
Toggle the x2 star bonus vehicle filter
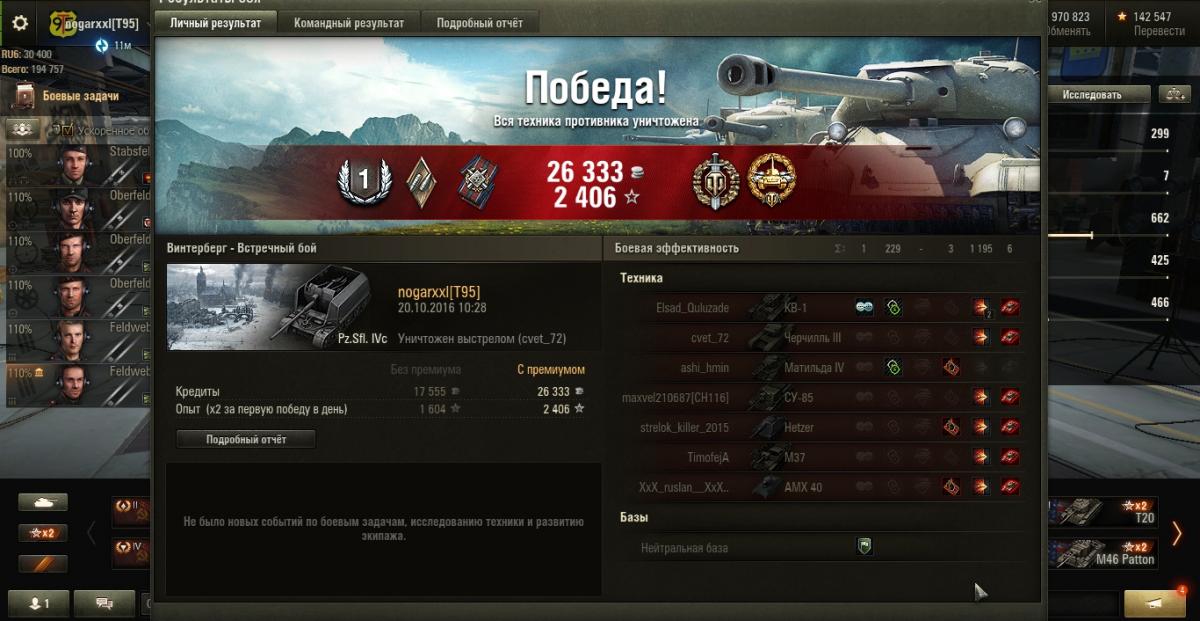coord(43,533)
